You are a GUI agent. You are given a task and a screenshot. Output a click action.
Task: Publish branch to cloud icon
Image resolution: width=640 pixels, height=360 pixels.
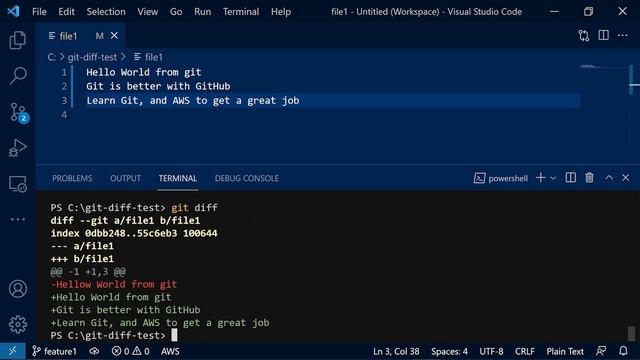pyautogui.click(x=94, y=351)
